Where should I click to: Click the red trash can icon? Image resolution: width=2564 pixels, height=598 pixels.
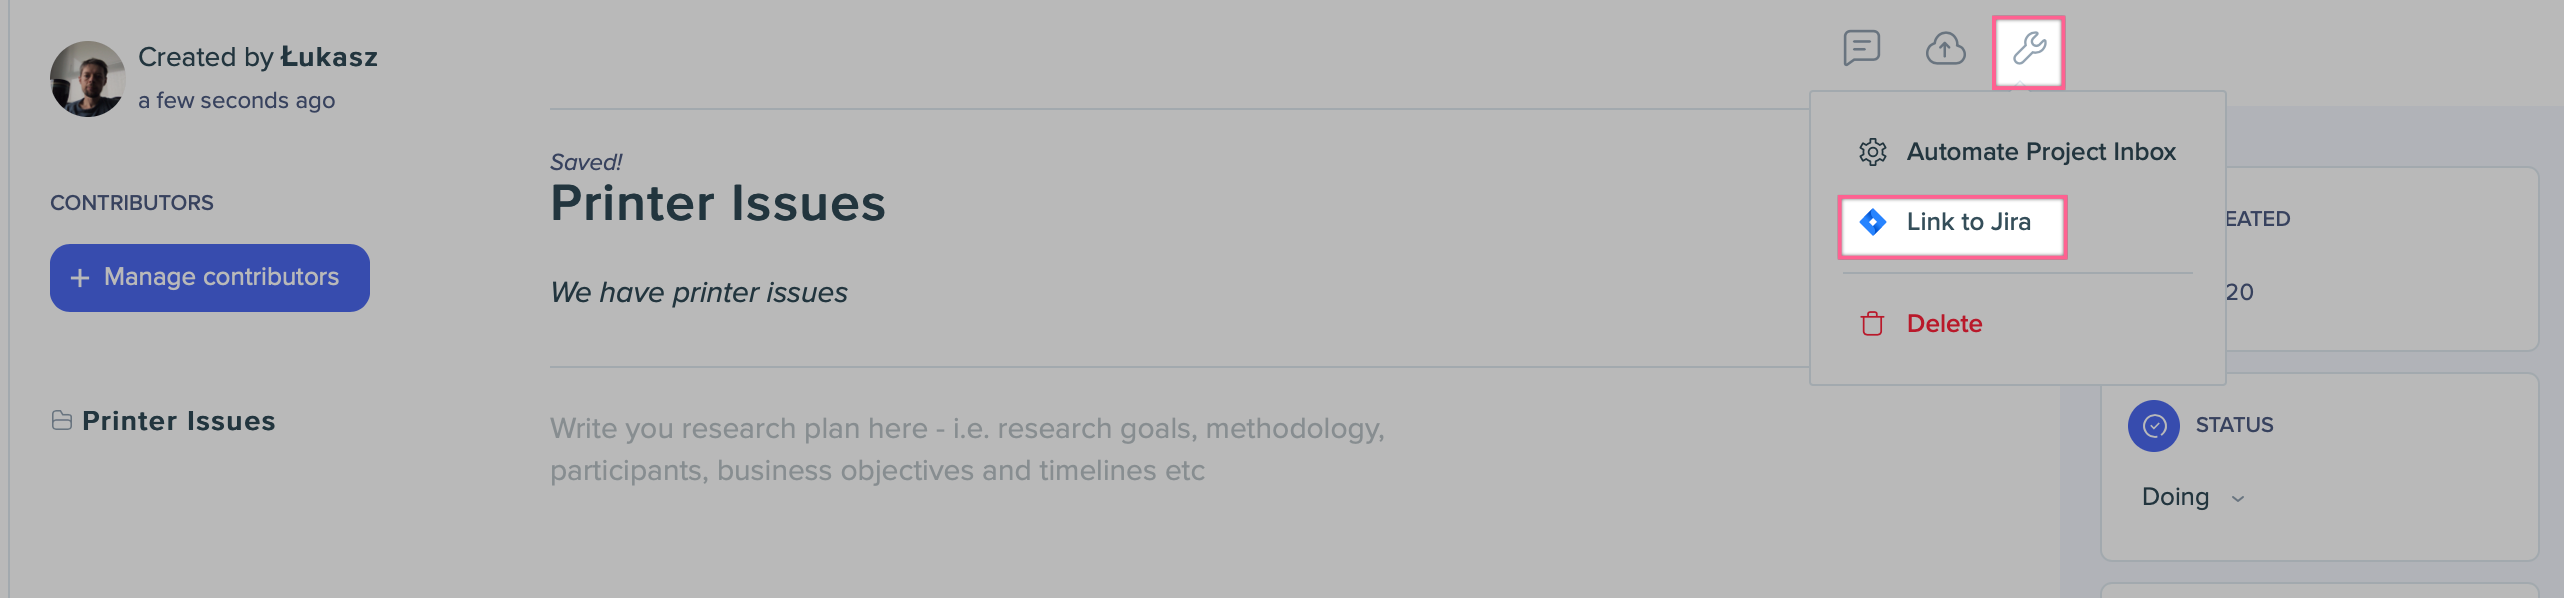tap(1872, 324)
